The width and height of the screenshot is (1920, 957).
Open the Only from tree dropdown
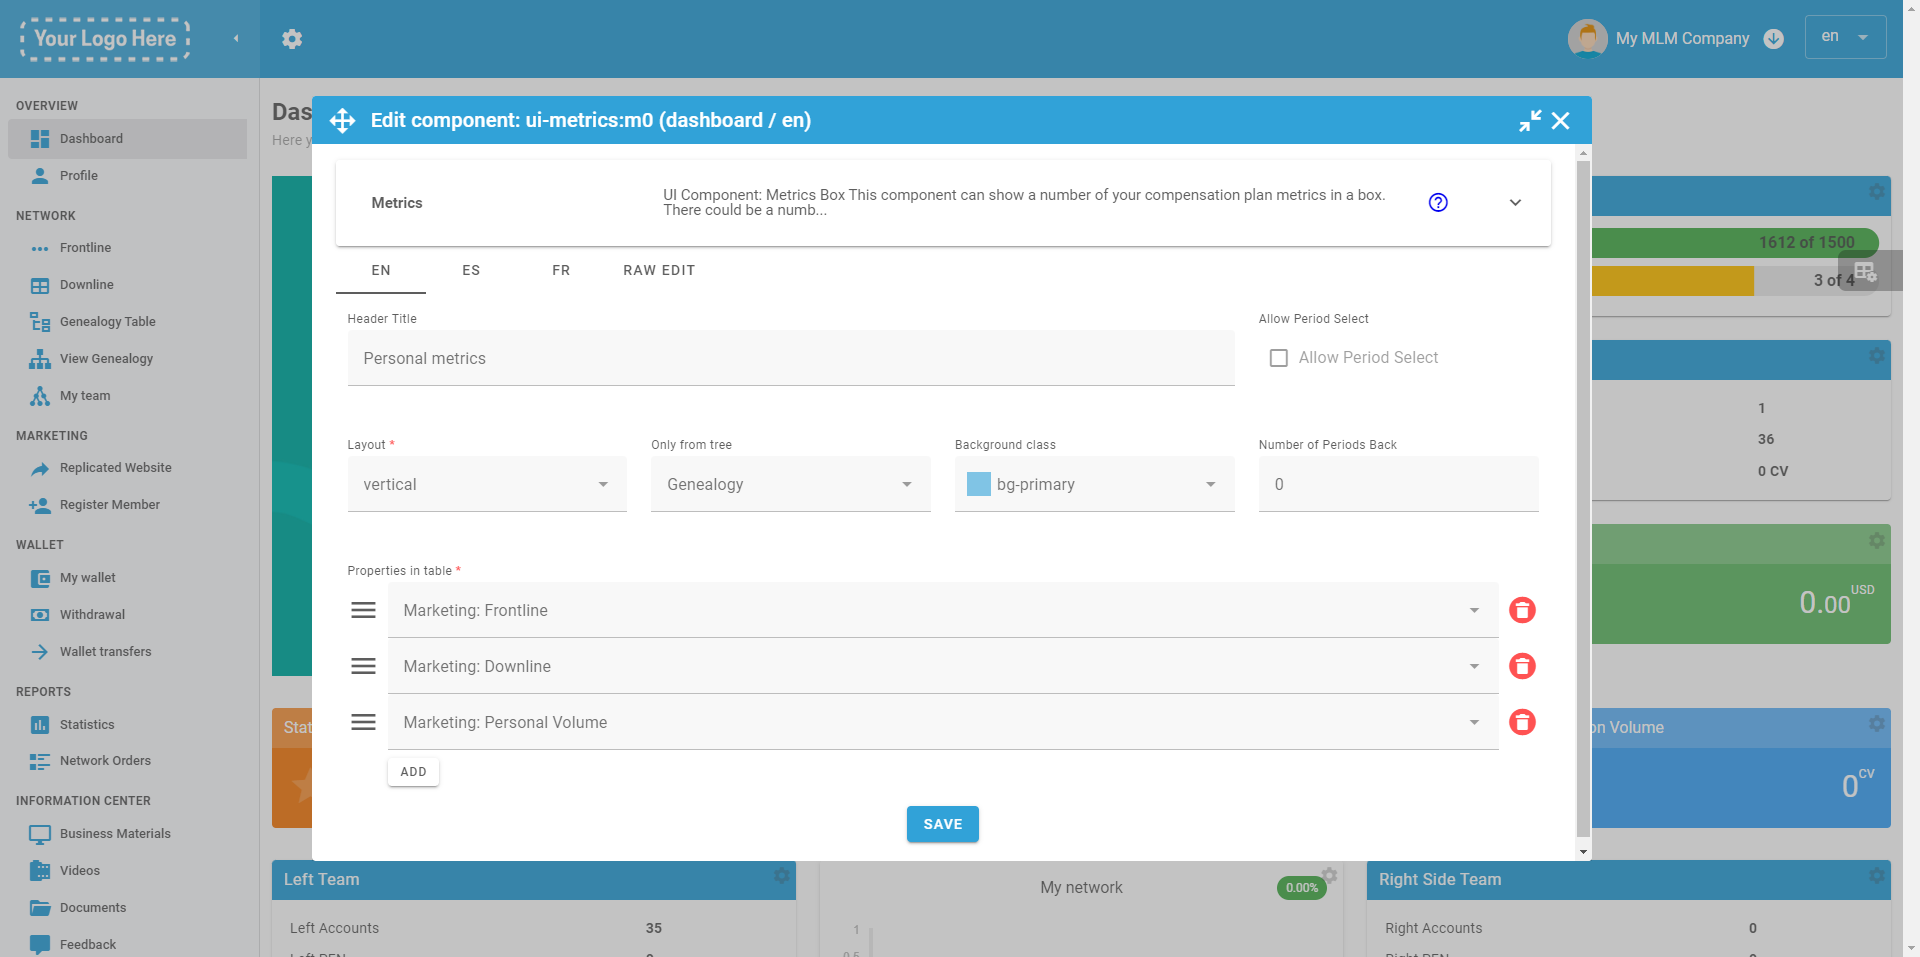click(x=790, y=485)
